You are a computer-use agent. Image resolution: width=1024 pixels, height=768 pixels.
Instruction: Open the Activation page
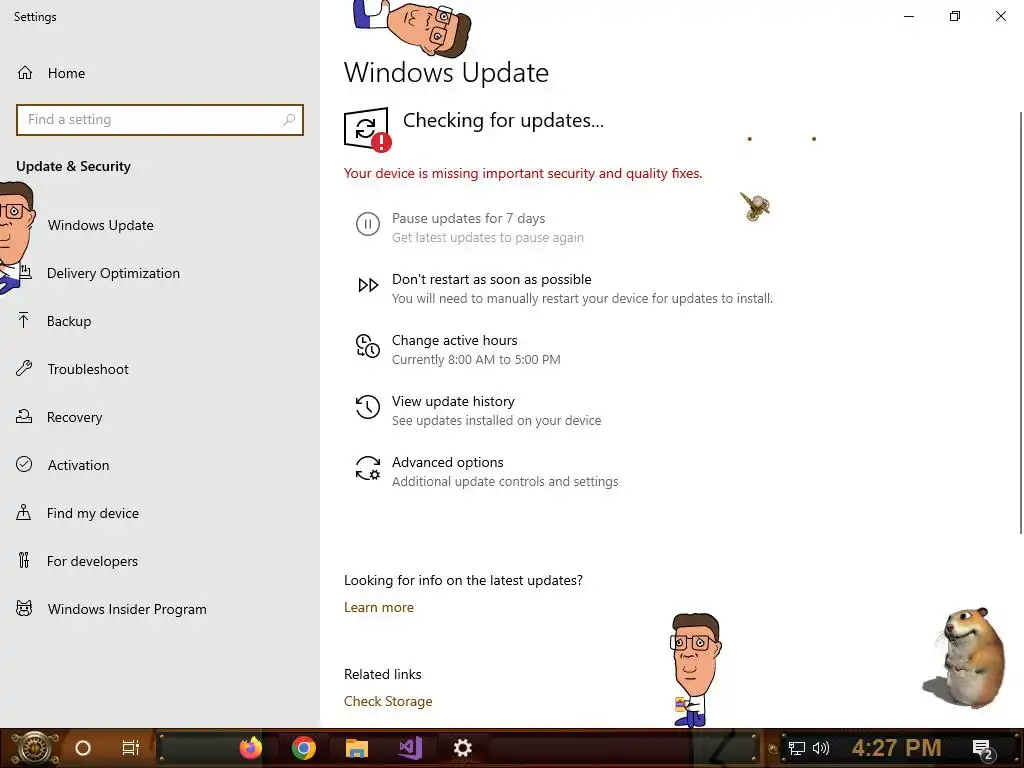point(160,465)
